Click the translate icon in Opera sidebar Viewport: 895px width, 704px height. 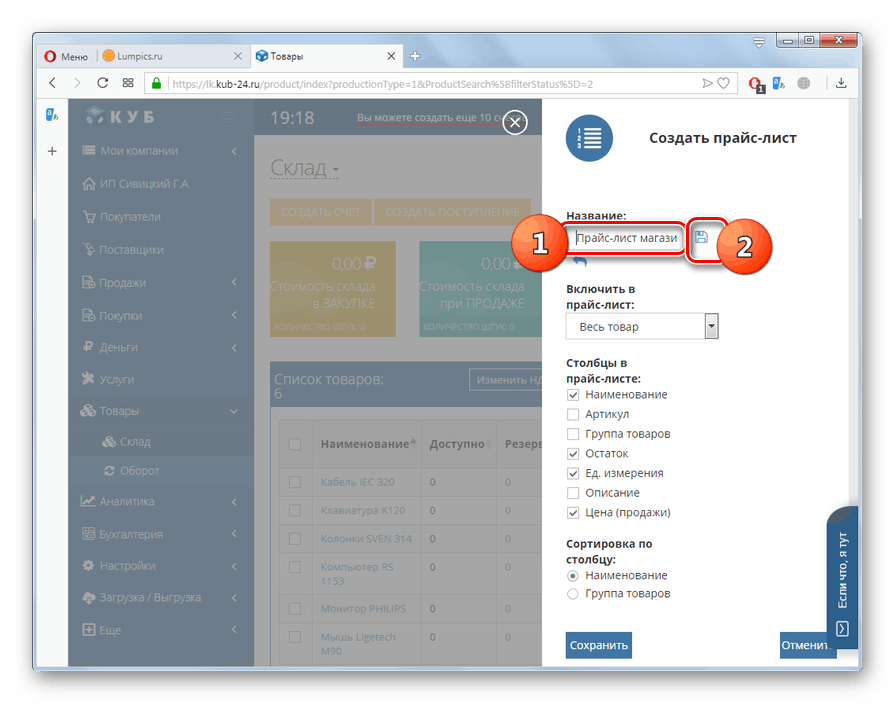click(52, 115)
